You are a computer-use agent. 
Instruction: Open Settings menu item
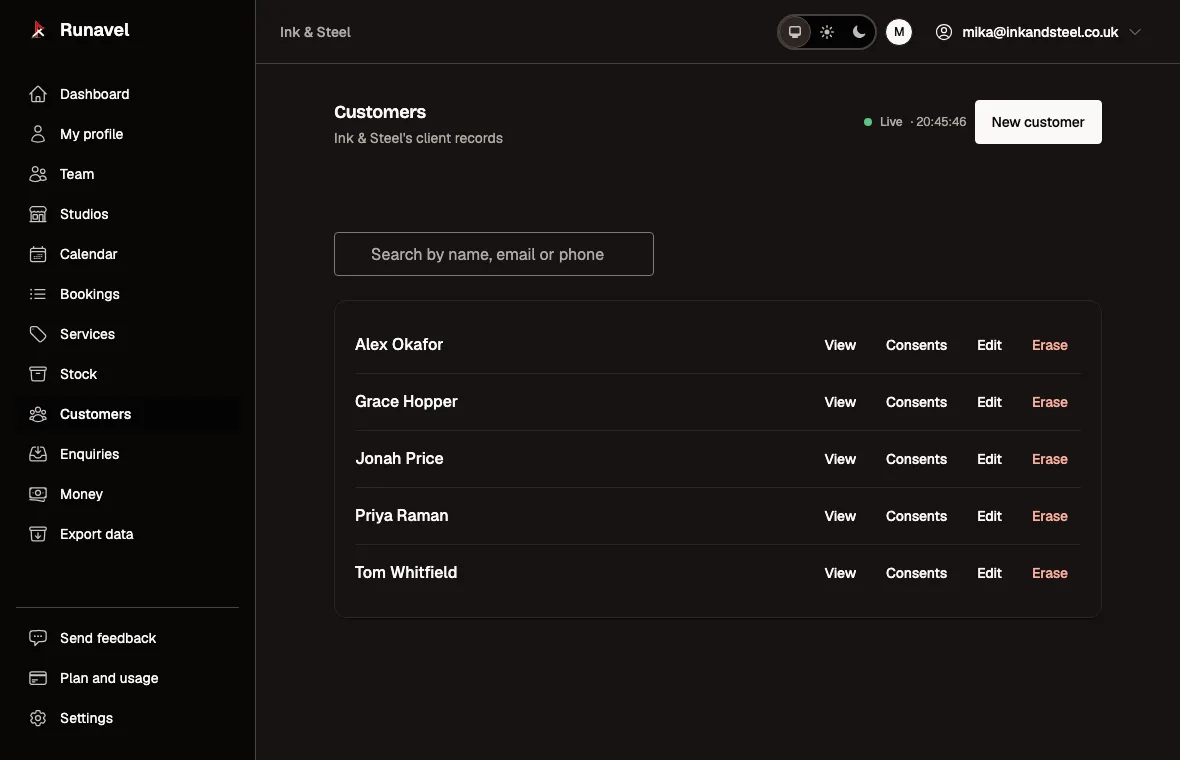[128, 718]
